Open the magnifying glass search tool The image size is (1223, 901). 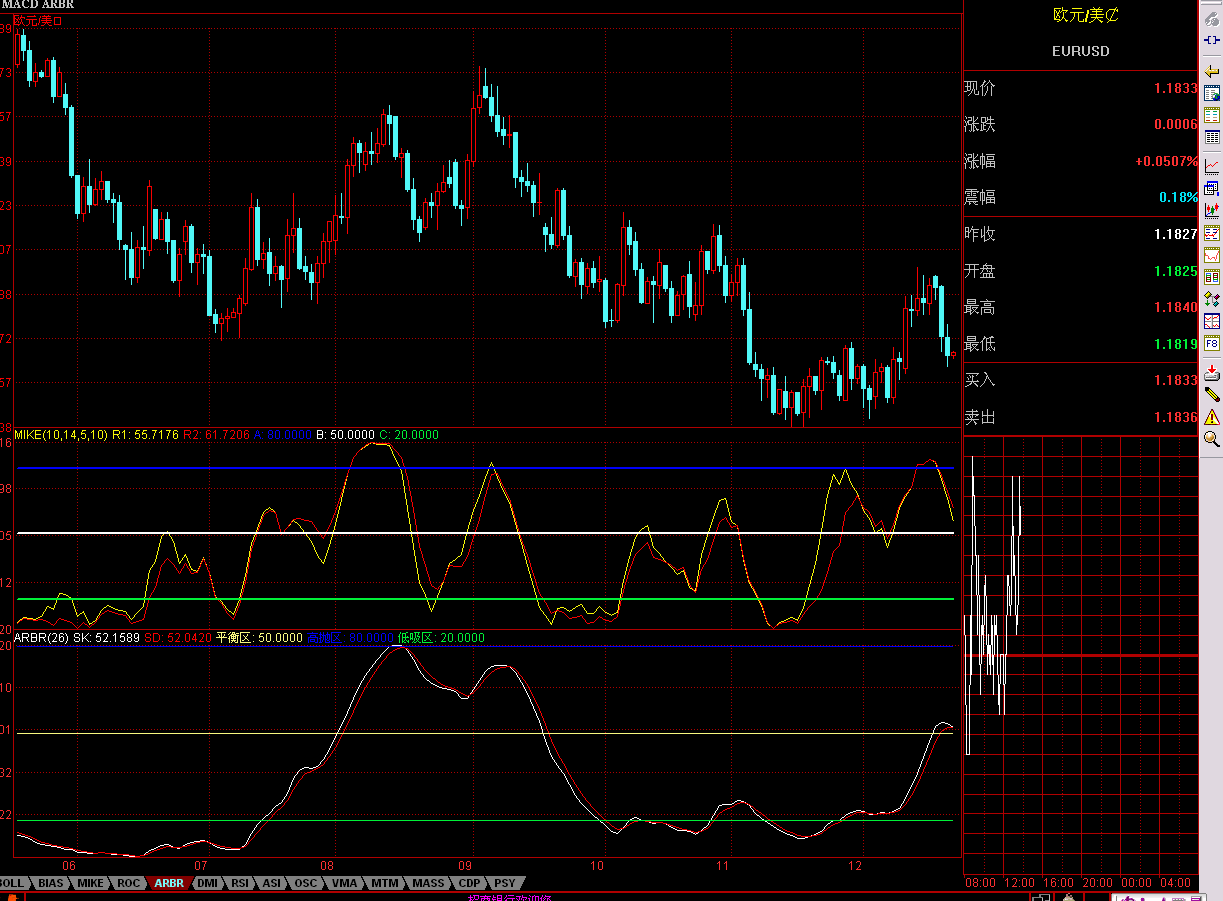1211,438
